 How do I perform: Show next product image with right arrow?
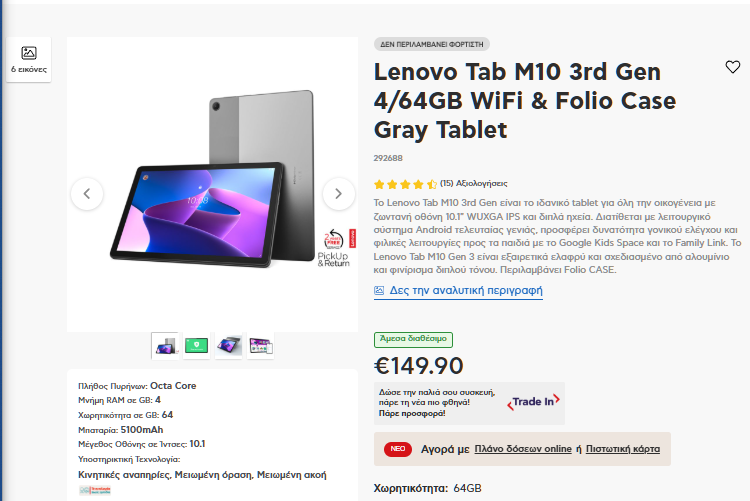(339, 194)
